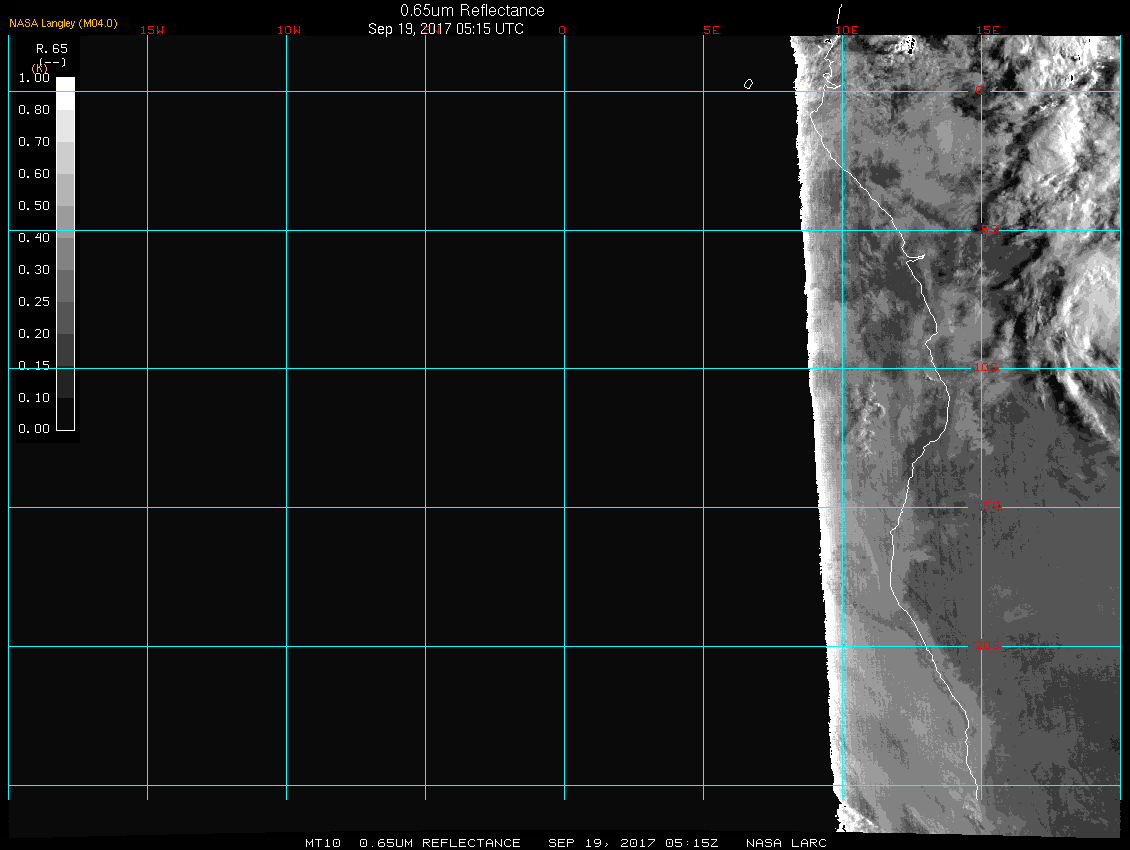The image size is (1130, 850).
Task: Click the coastal inlet notch below 5S
Action: (915, 257)
